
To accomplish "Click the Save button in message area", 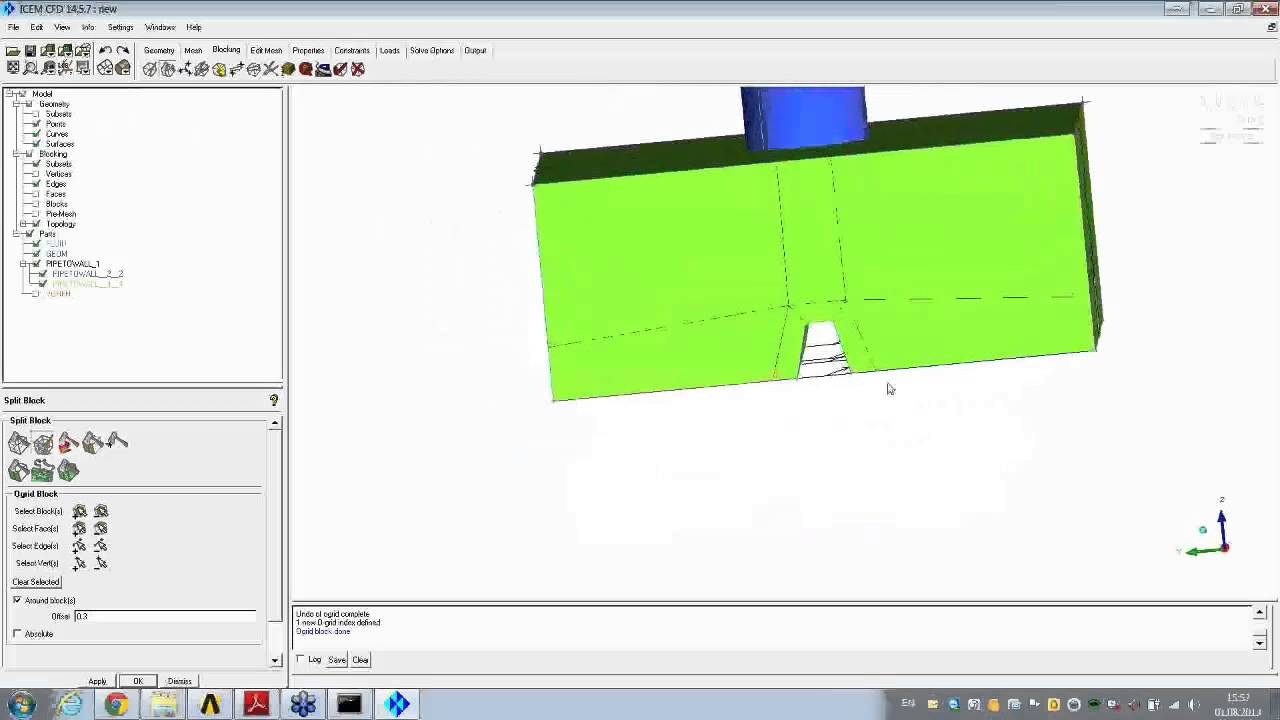I will pyautogui.click(x=337, y=659).
